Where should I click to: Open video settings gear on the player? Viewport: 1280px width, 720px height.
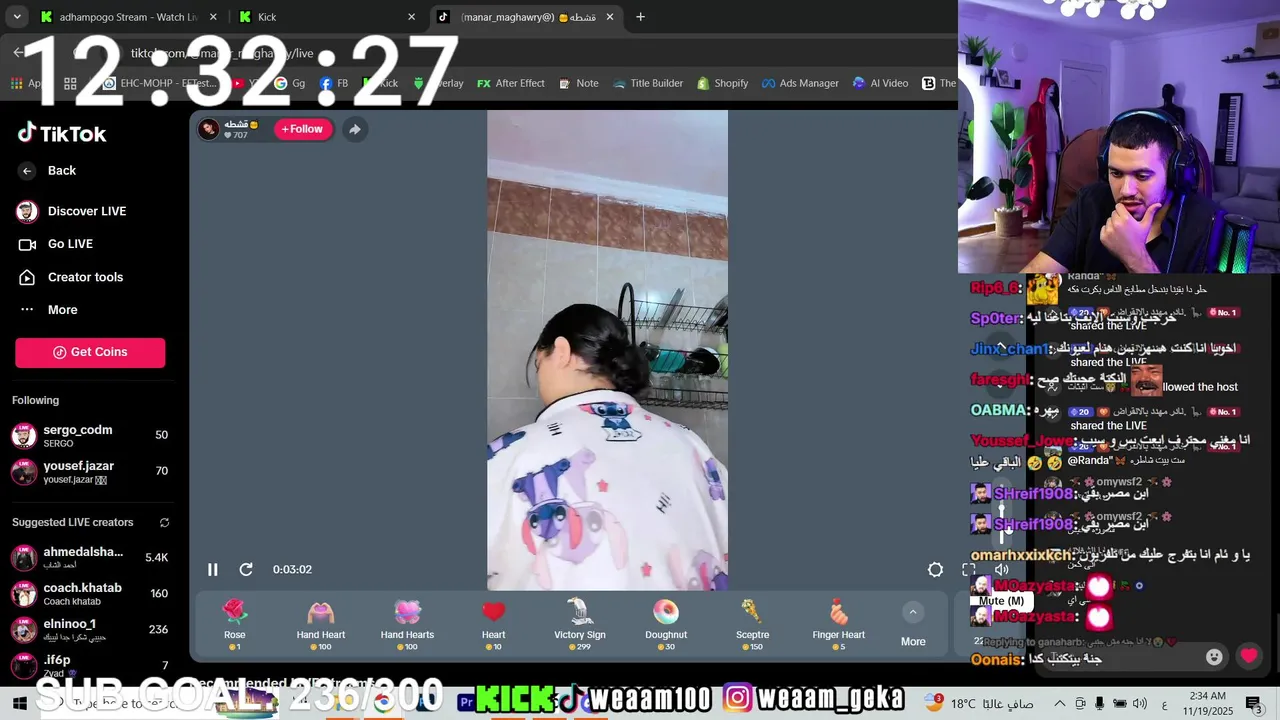point(935,569)
